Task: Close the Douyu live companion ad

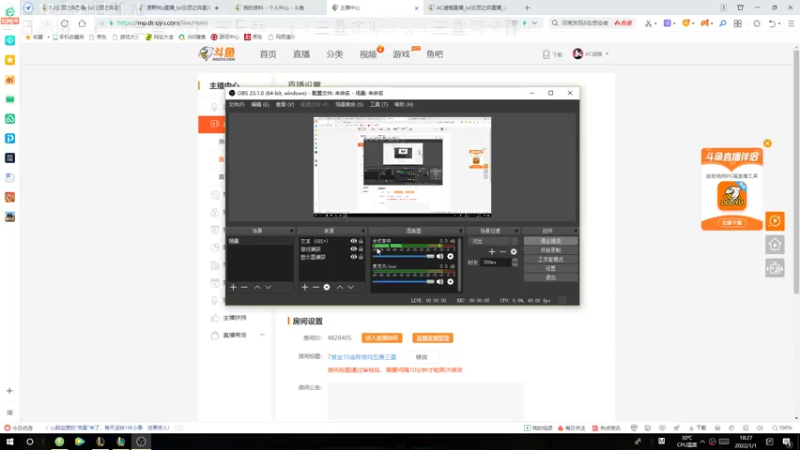Action: [767, 143]
